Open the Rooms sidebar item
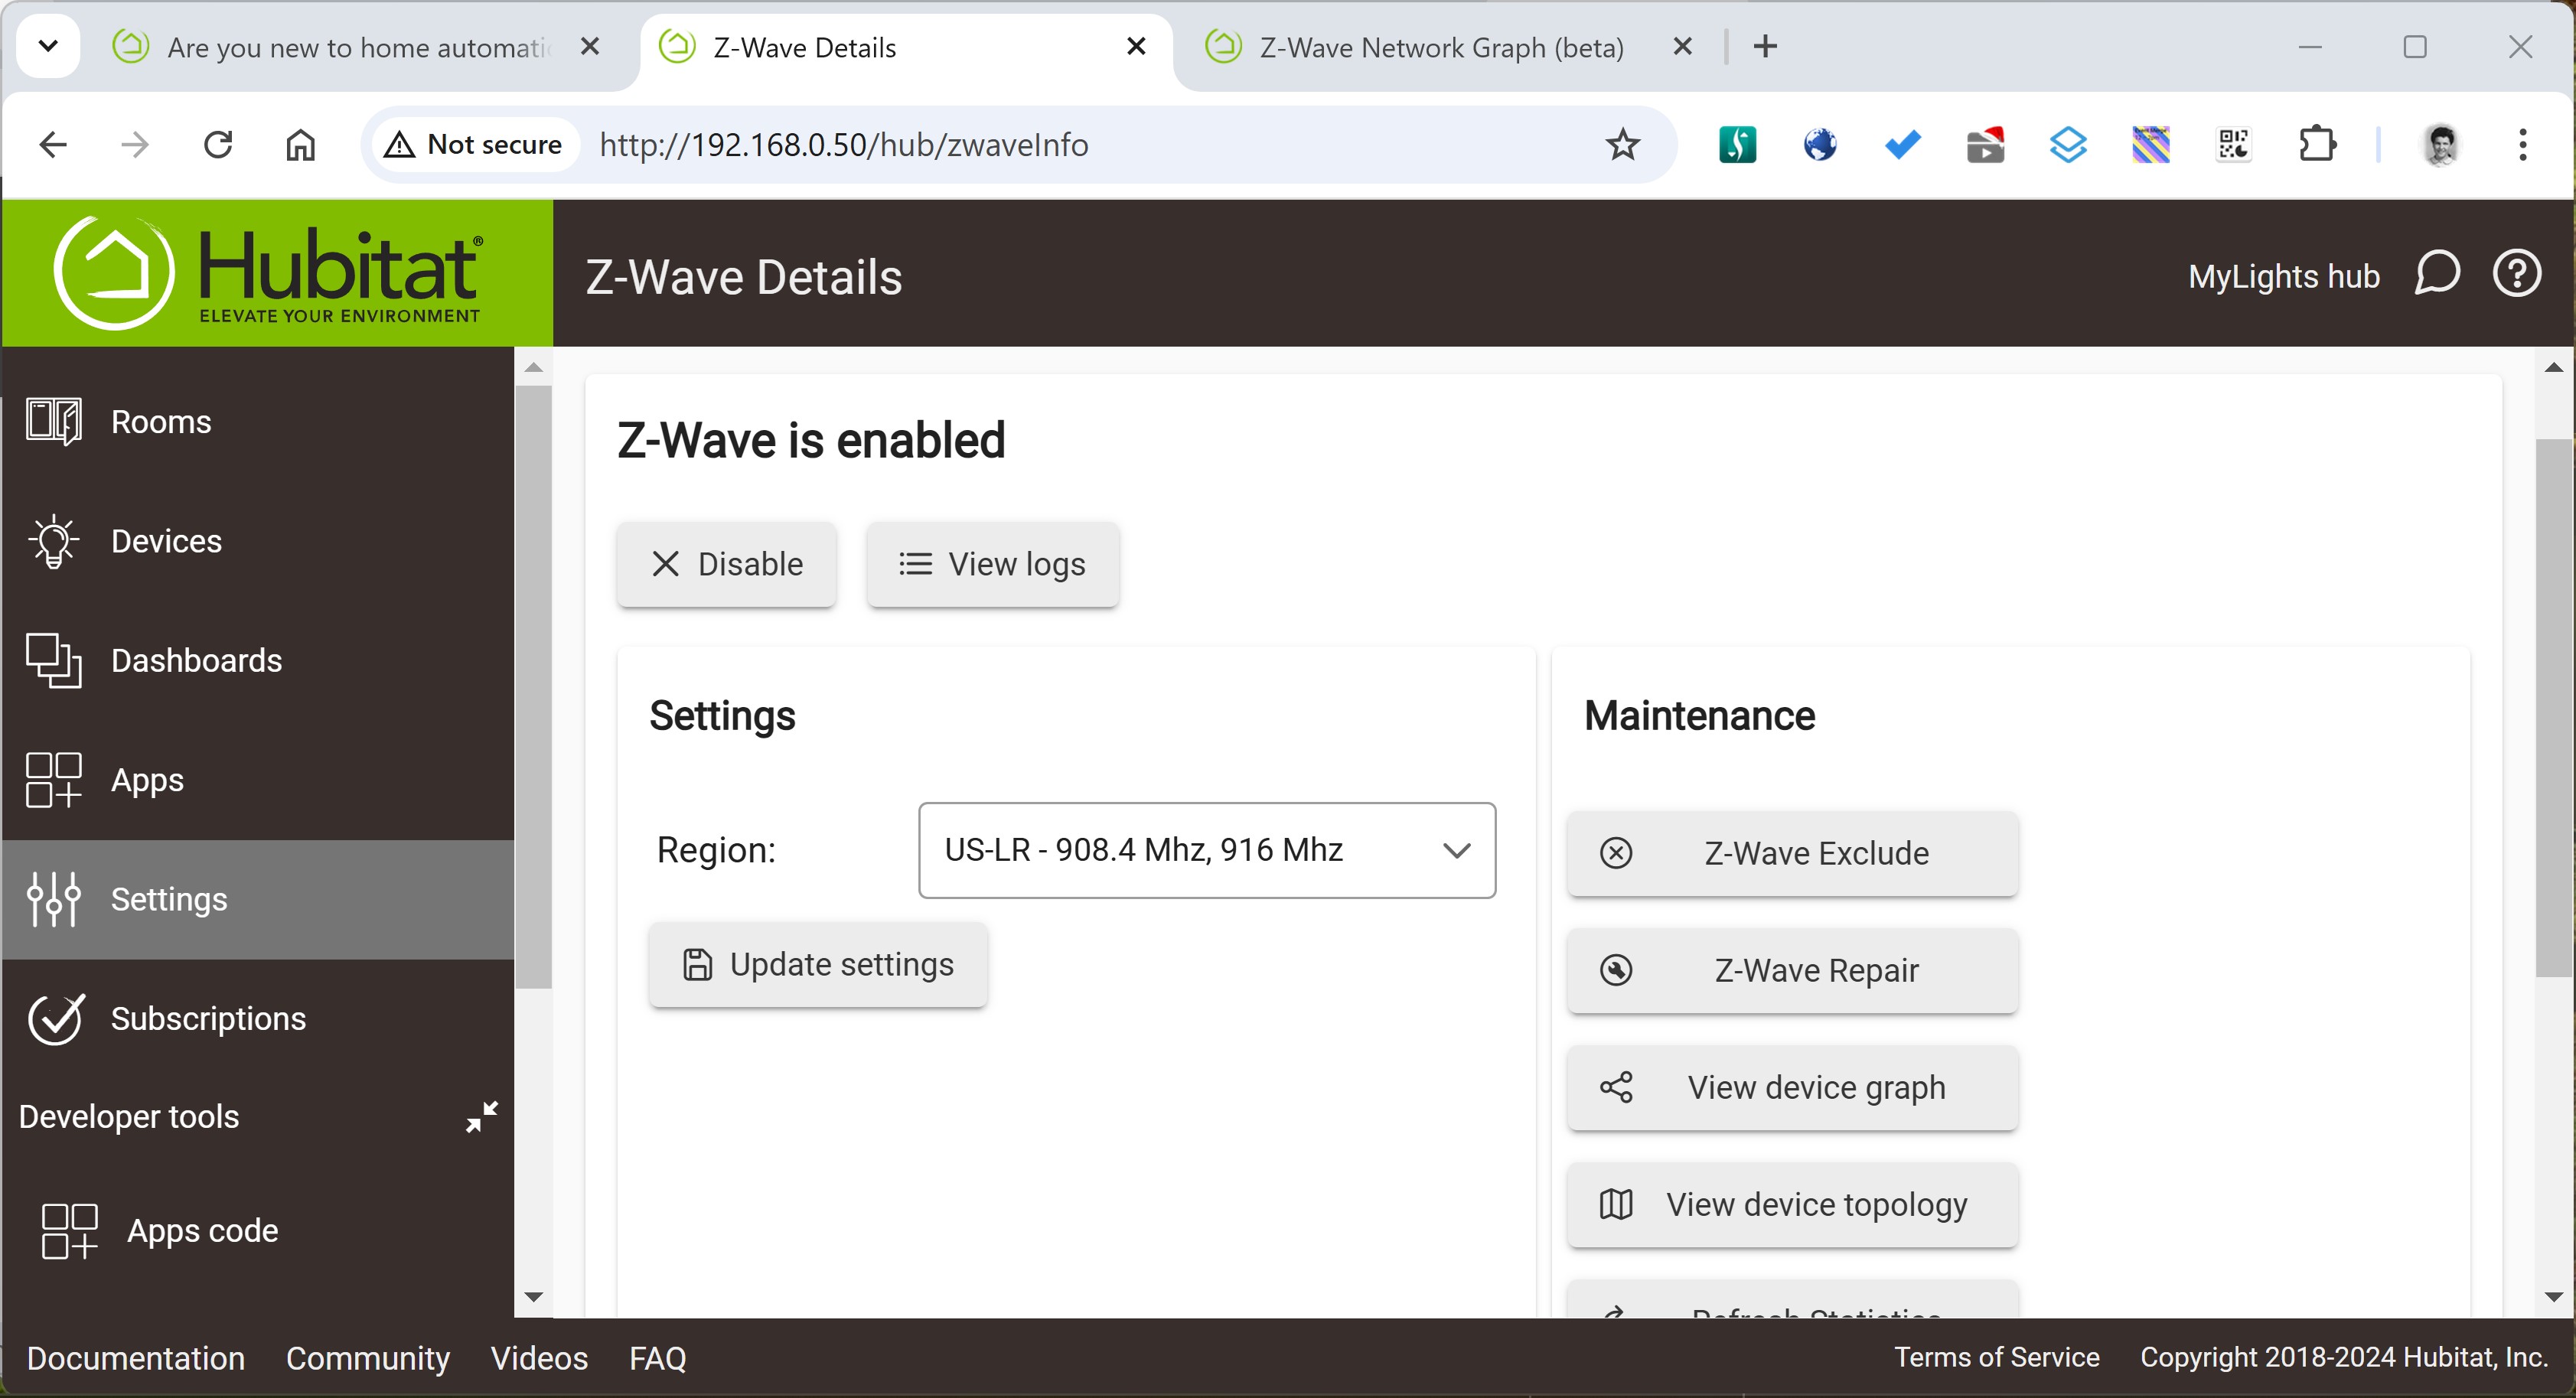 258,422
